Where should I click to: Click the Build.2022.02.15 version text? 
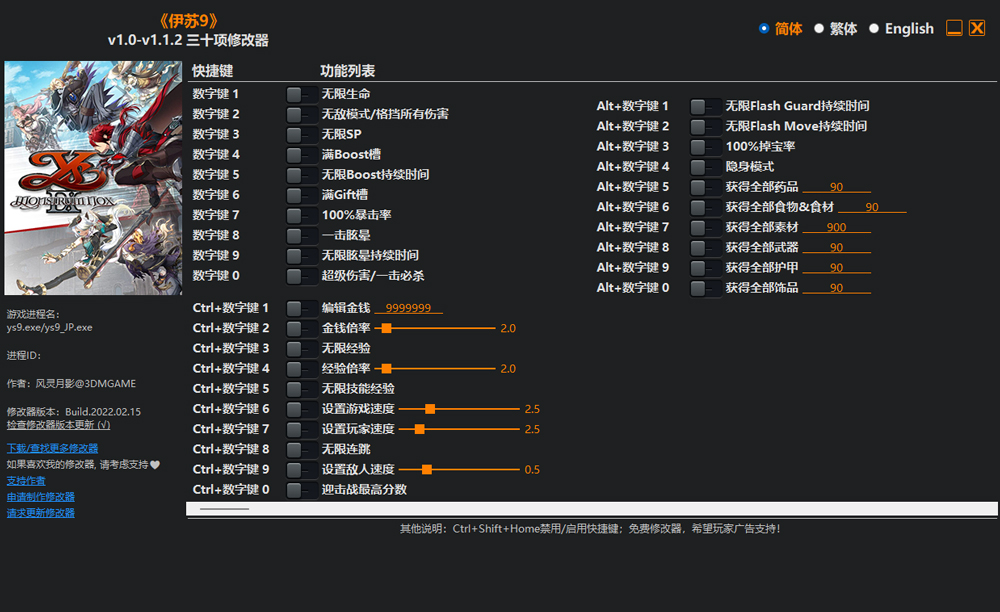(103, 412)
